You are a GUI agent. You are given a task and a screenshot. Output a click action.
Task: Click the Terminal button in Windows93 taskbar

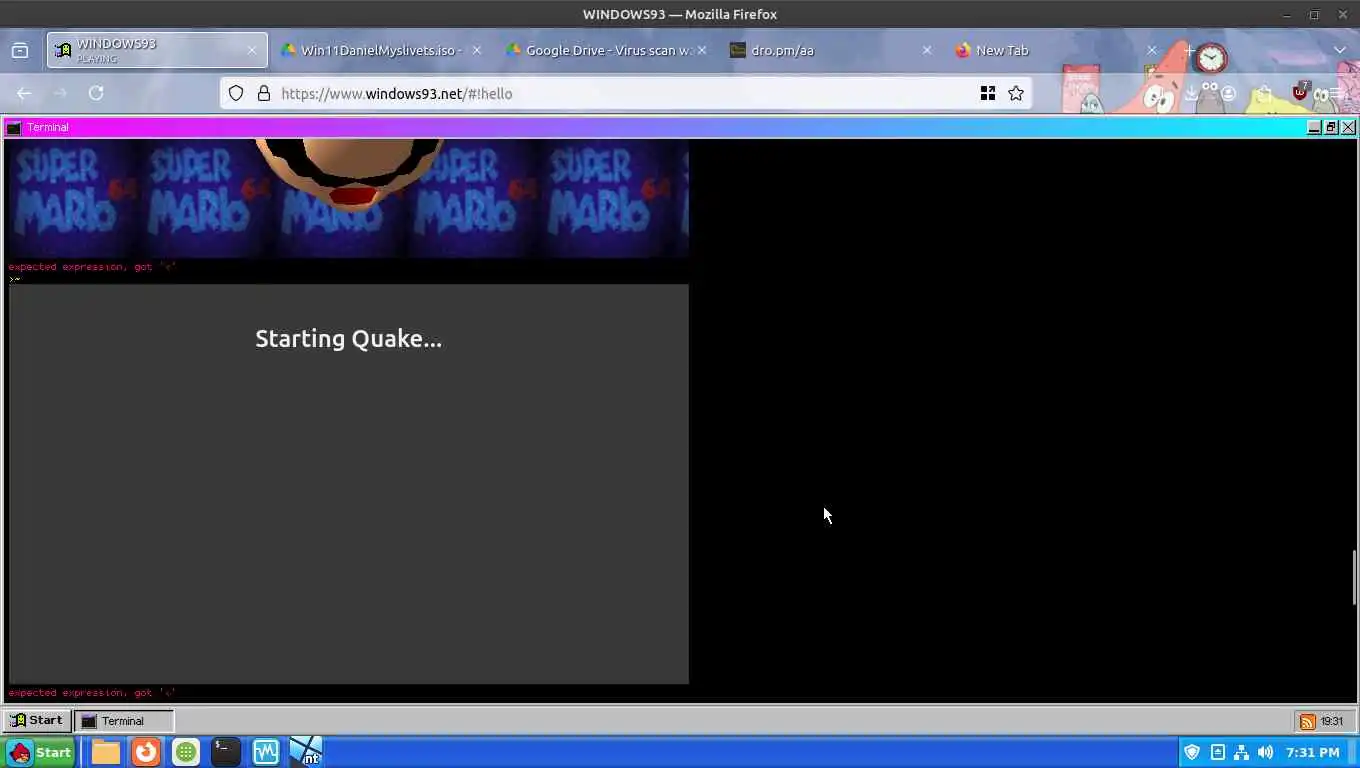125,720
